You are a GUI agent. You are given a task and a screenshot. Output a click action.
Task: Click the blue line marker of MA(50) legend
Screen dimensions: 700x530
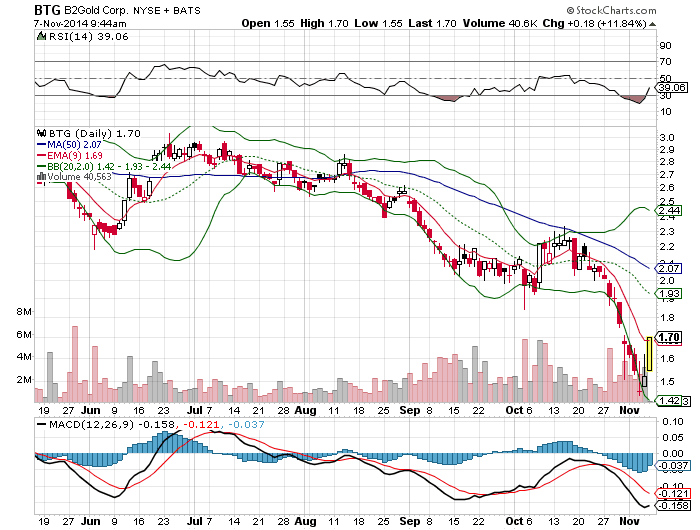(x=42, y=144)
